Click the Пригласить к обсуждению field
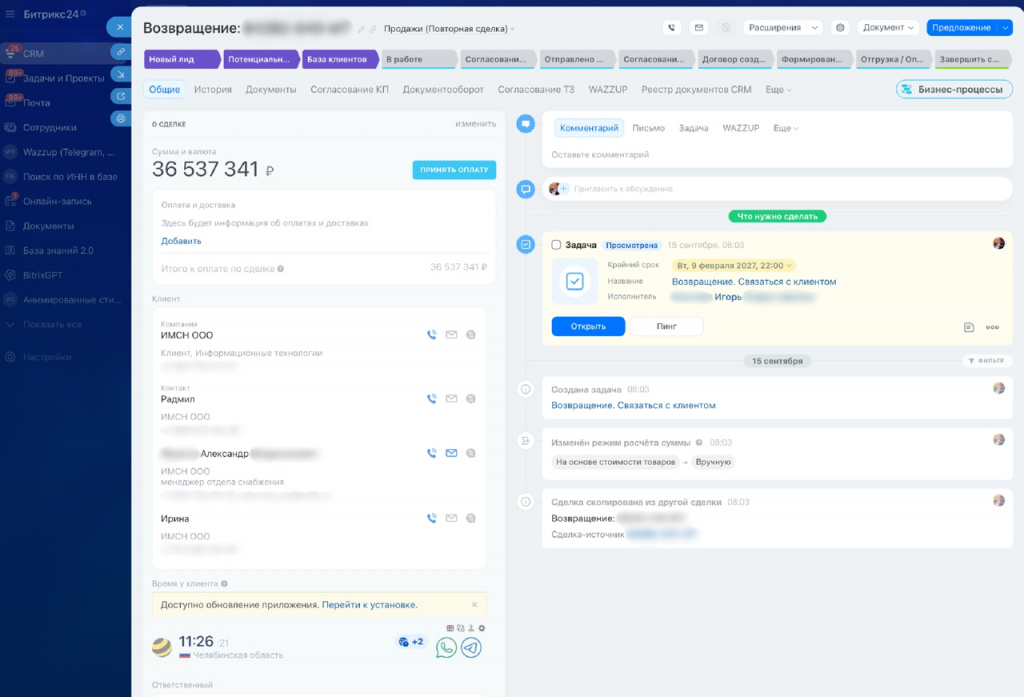Screen dimensions: 1024x697 click(777, 189)
